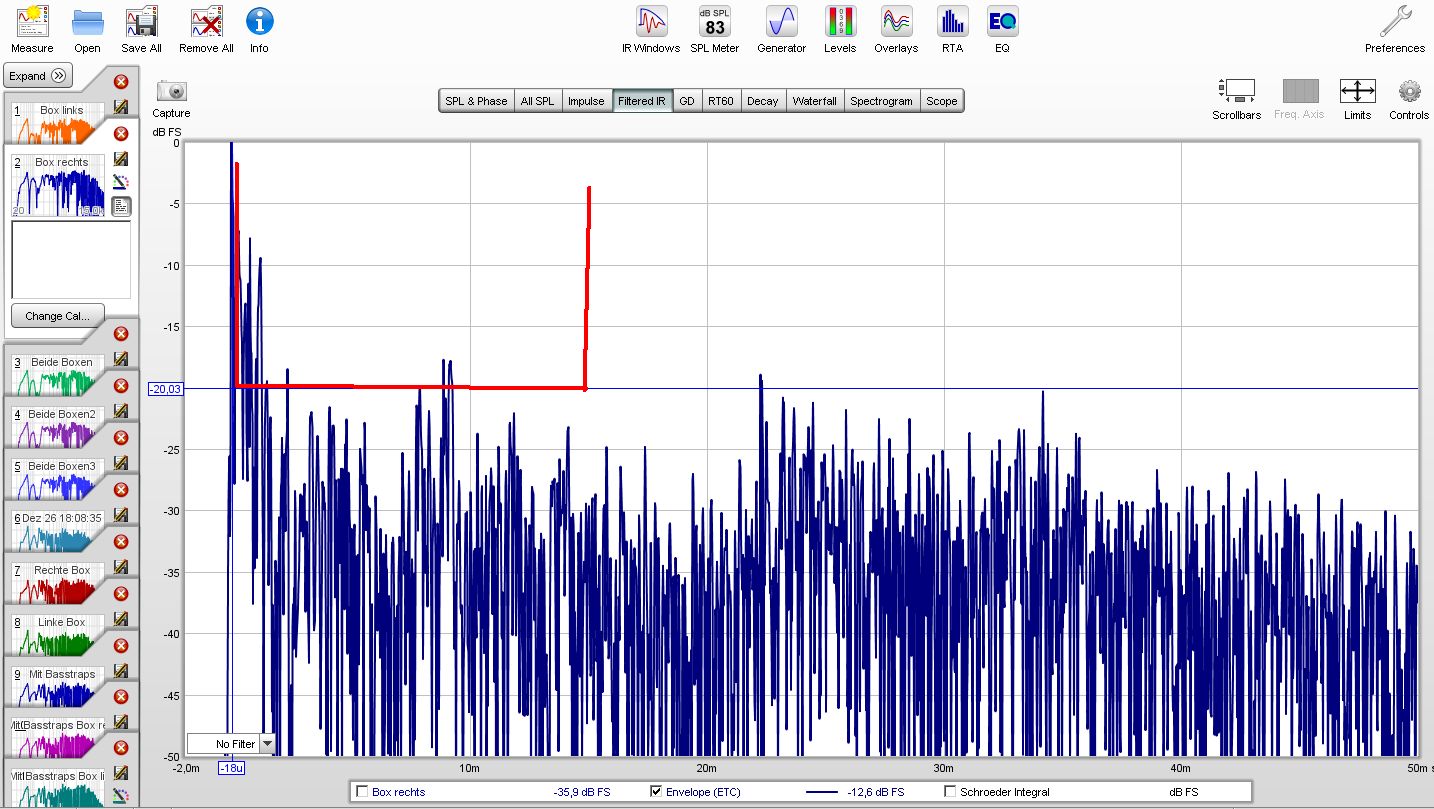Open the signal Generator tool
Screen dimensions: 1434x809
[x=781, y=21]
